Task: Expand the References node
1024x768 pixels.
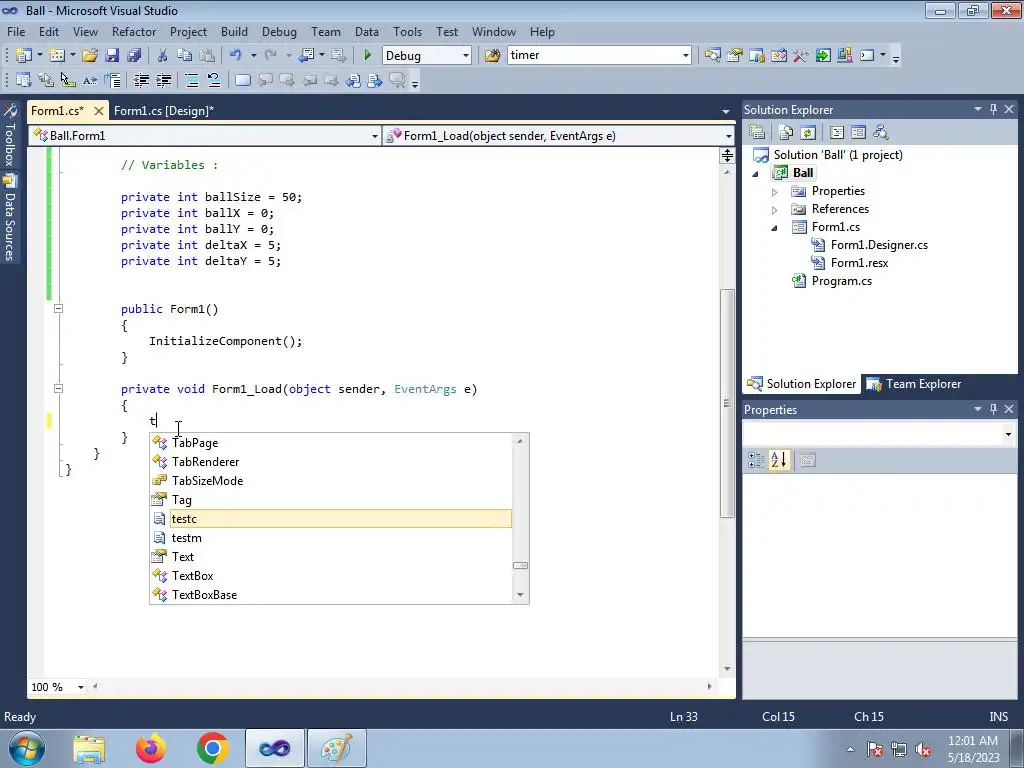Action: 775,210
